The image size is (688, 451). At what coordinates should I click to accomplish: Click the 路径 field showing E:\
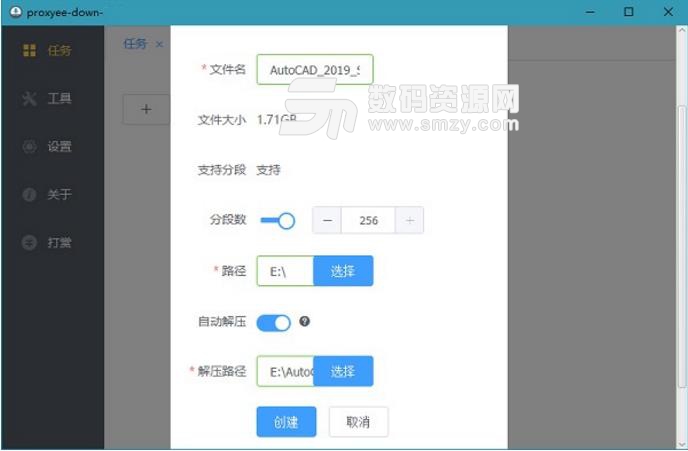(x=285, y=271)
